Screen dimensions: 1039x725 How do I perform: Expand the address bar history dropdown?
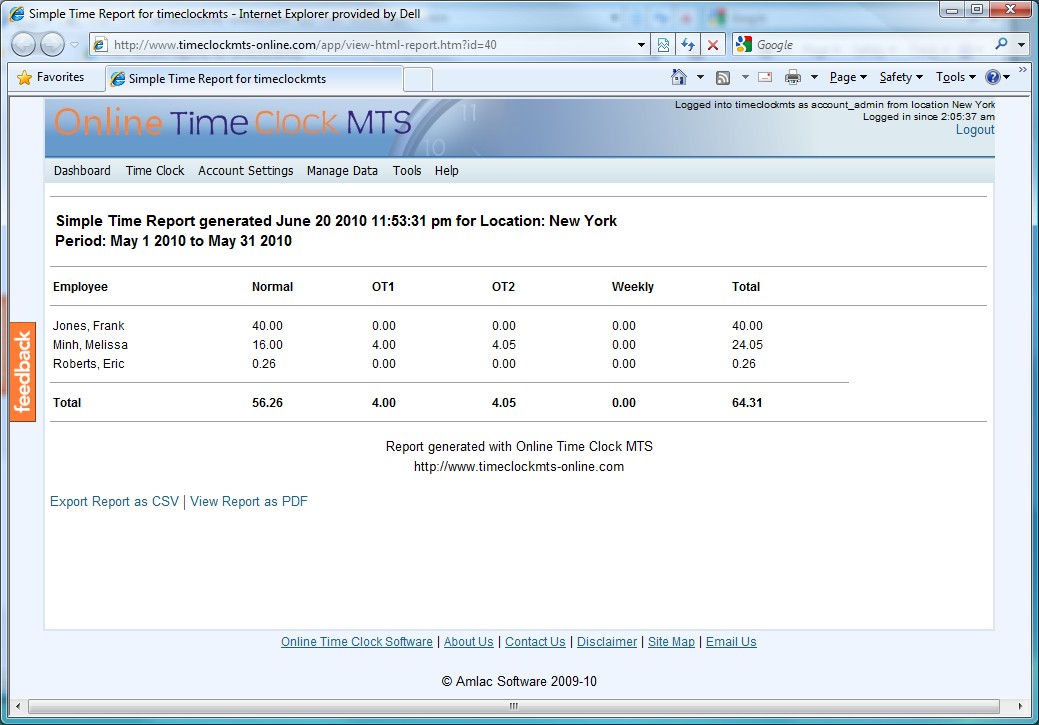tap(641, 45)
